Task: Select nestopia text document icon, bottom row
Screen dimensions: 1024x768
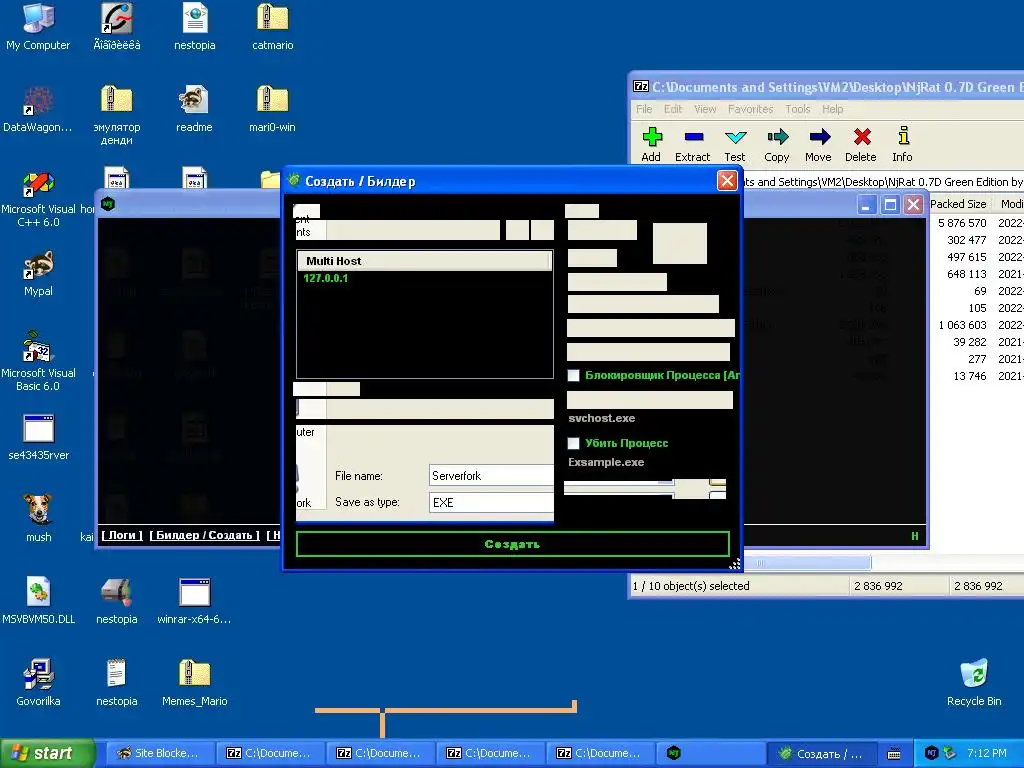Action: pyautogui.click(x=116, y=682)
